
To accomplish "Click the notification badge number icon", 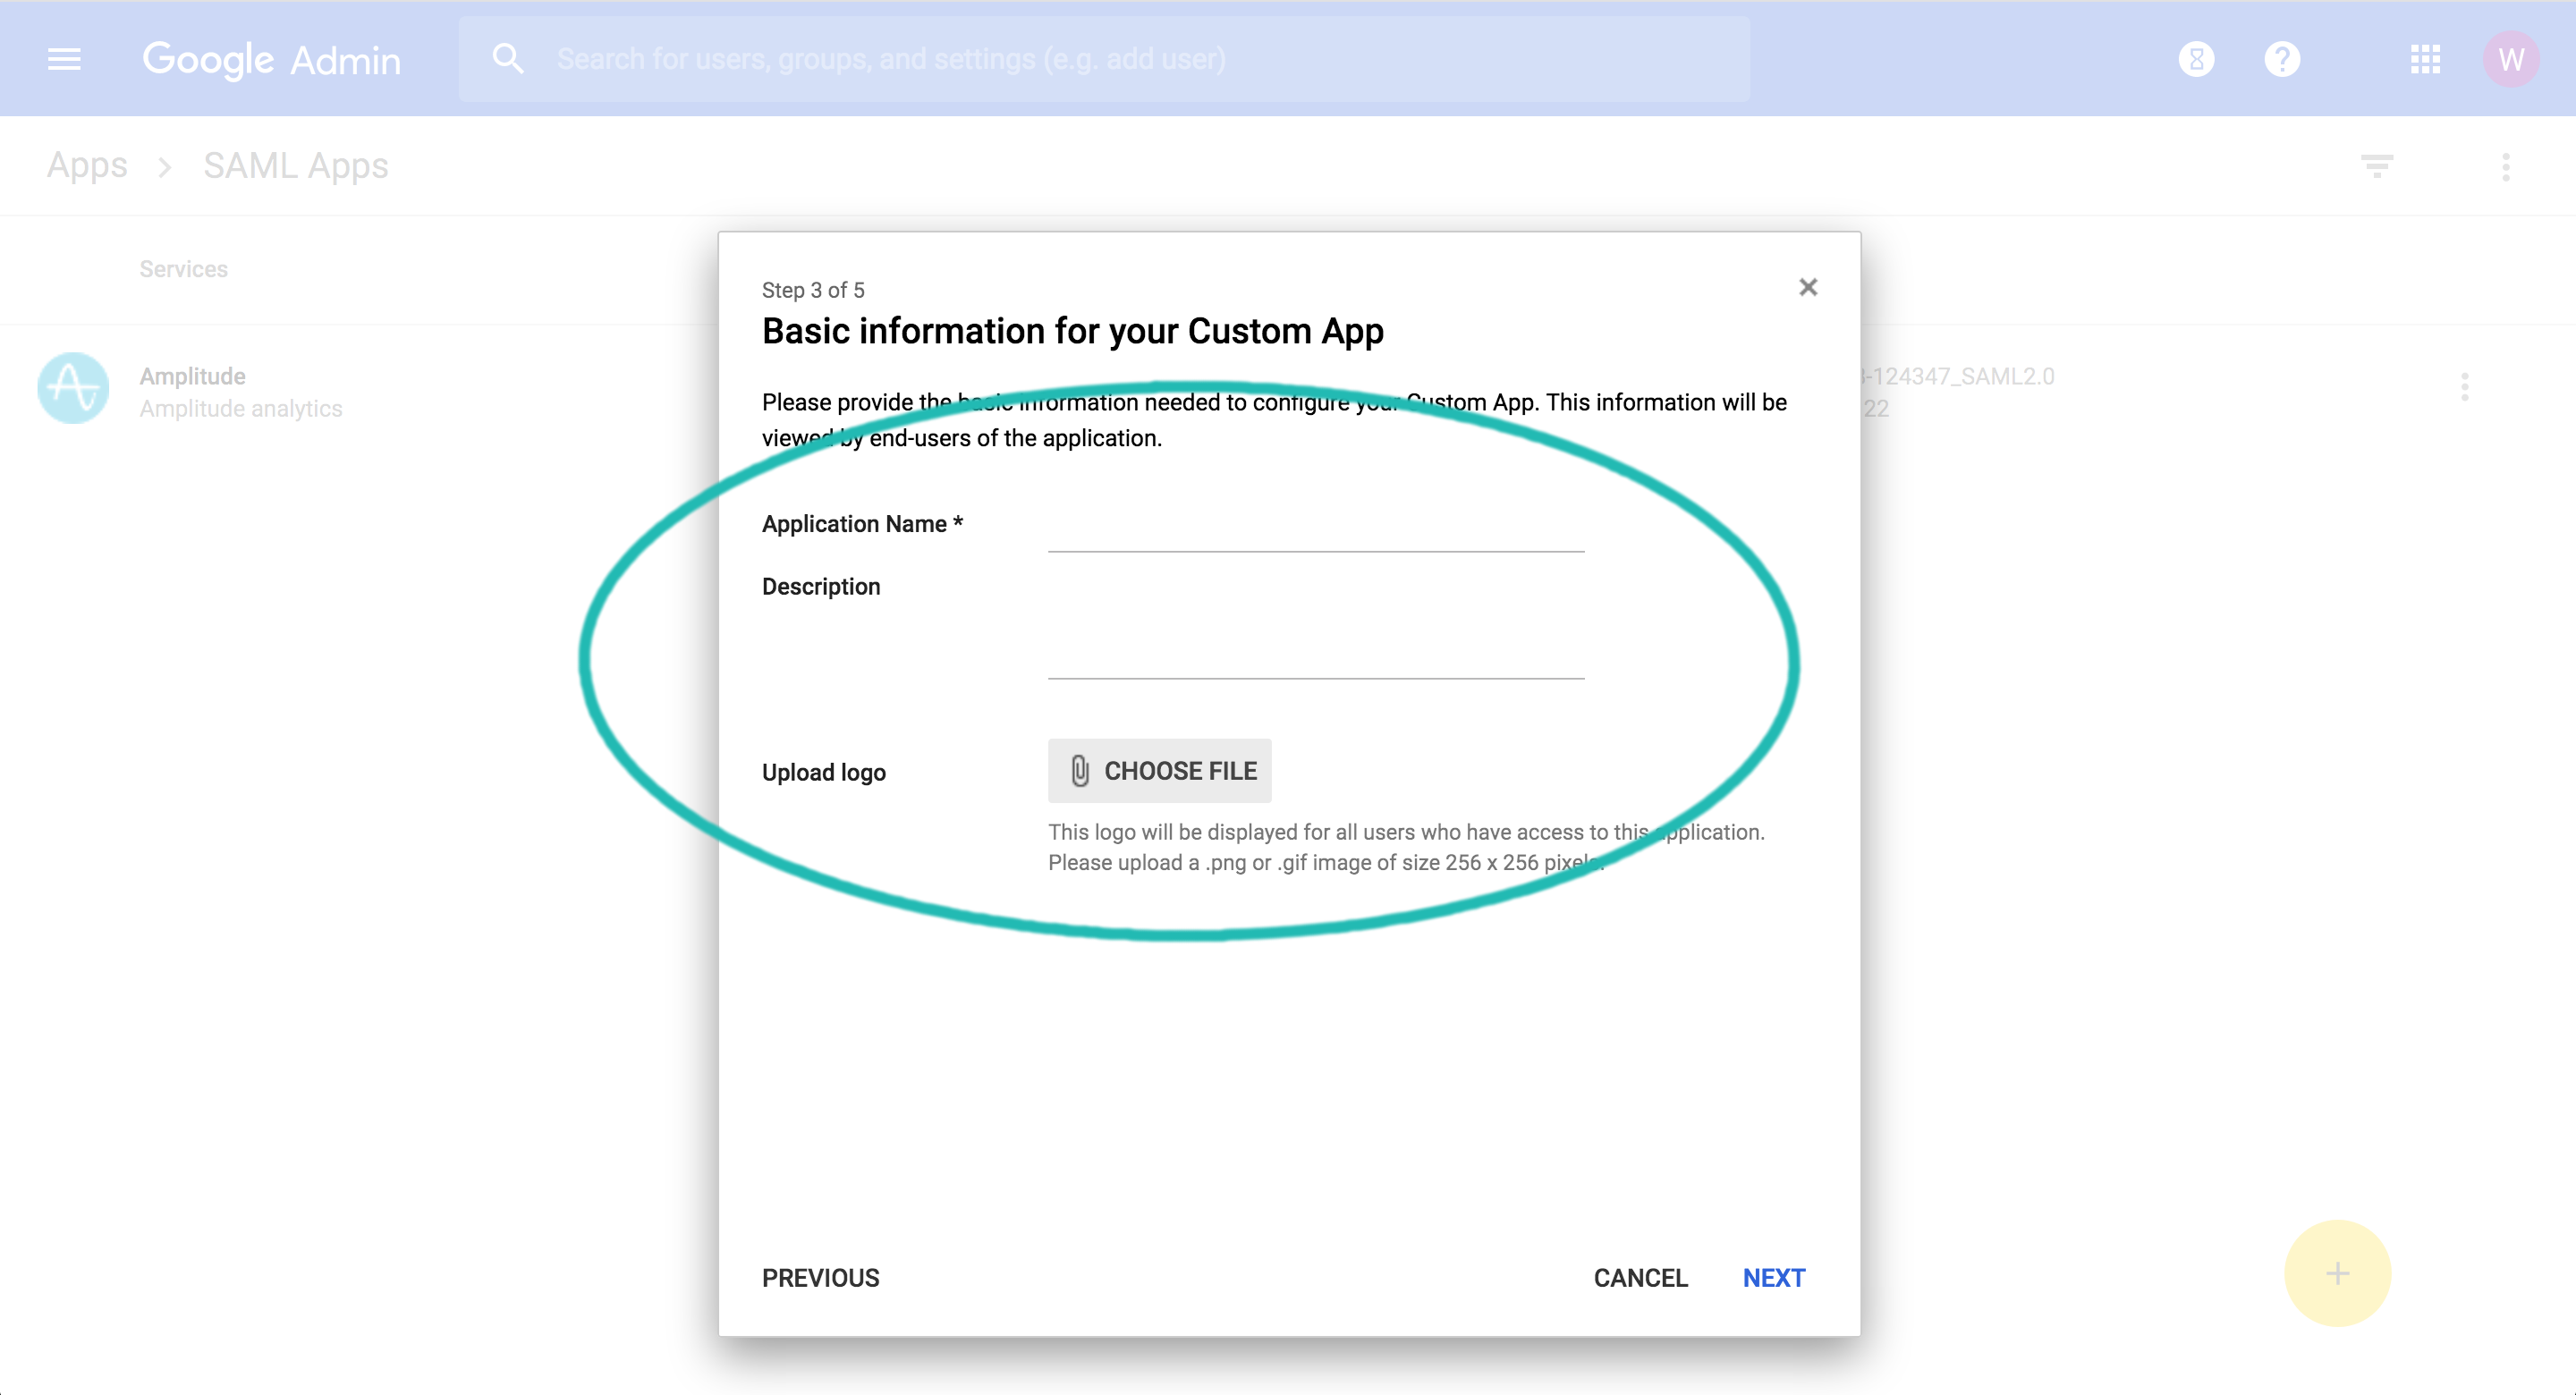I will (x=2199, y=58).
